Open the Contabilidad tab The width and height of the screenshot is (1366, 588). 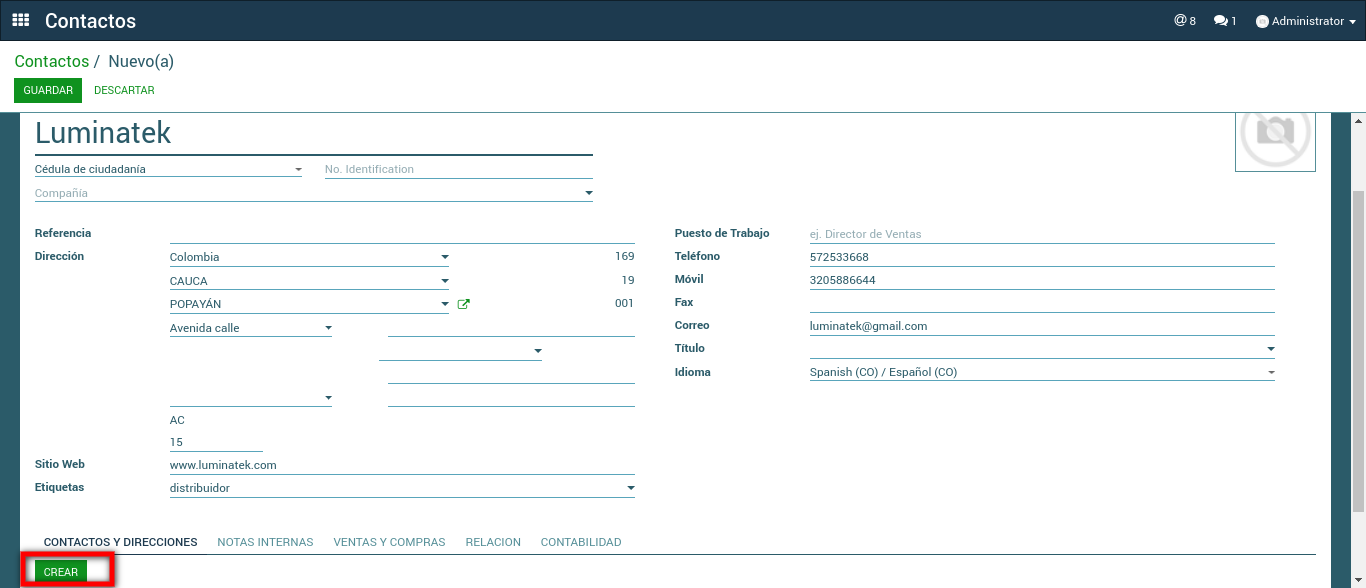click(580, 542)
